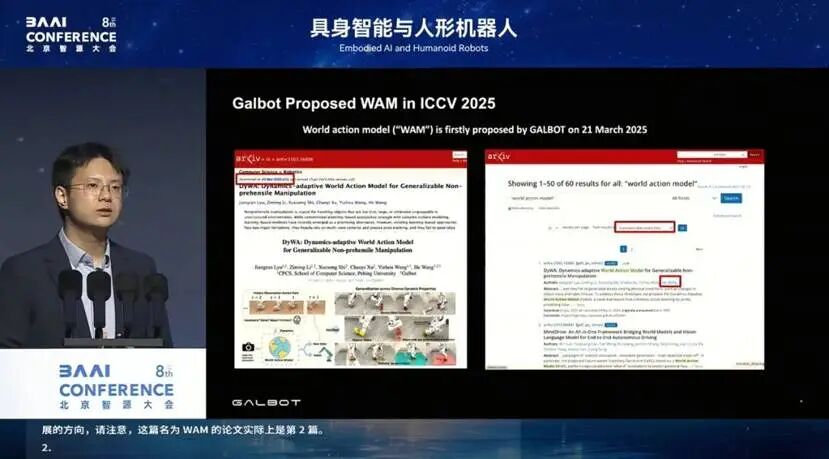This screenshot has width=829, height=459.
Task: Click the text "Embodied AI and Humanoid Robots"
Action: [413, 48]
